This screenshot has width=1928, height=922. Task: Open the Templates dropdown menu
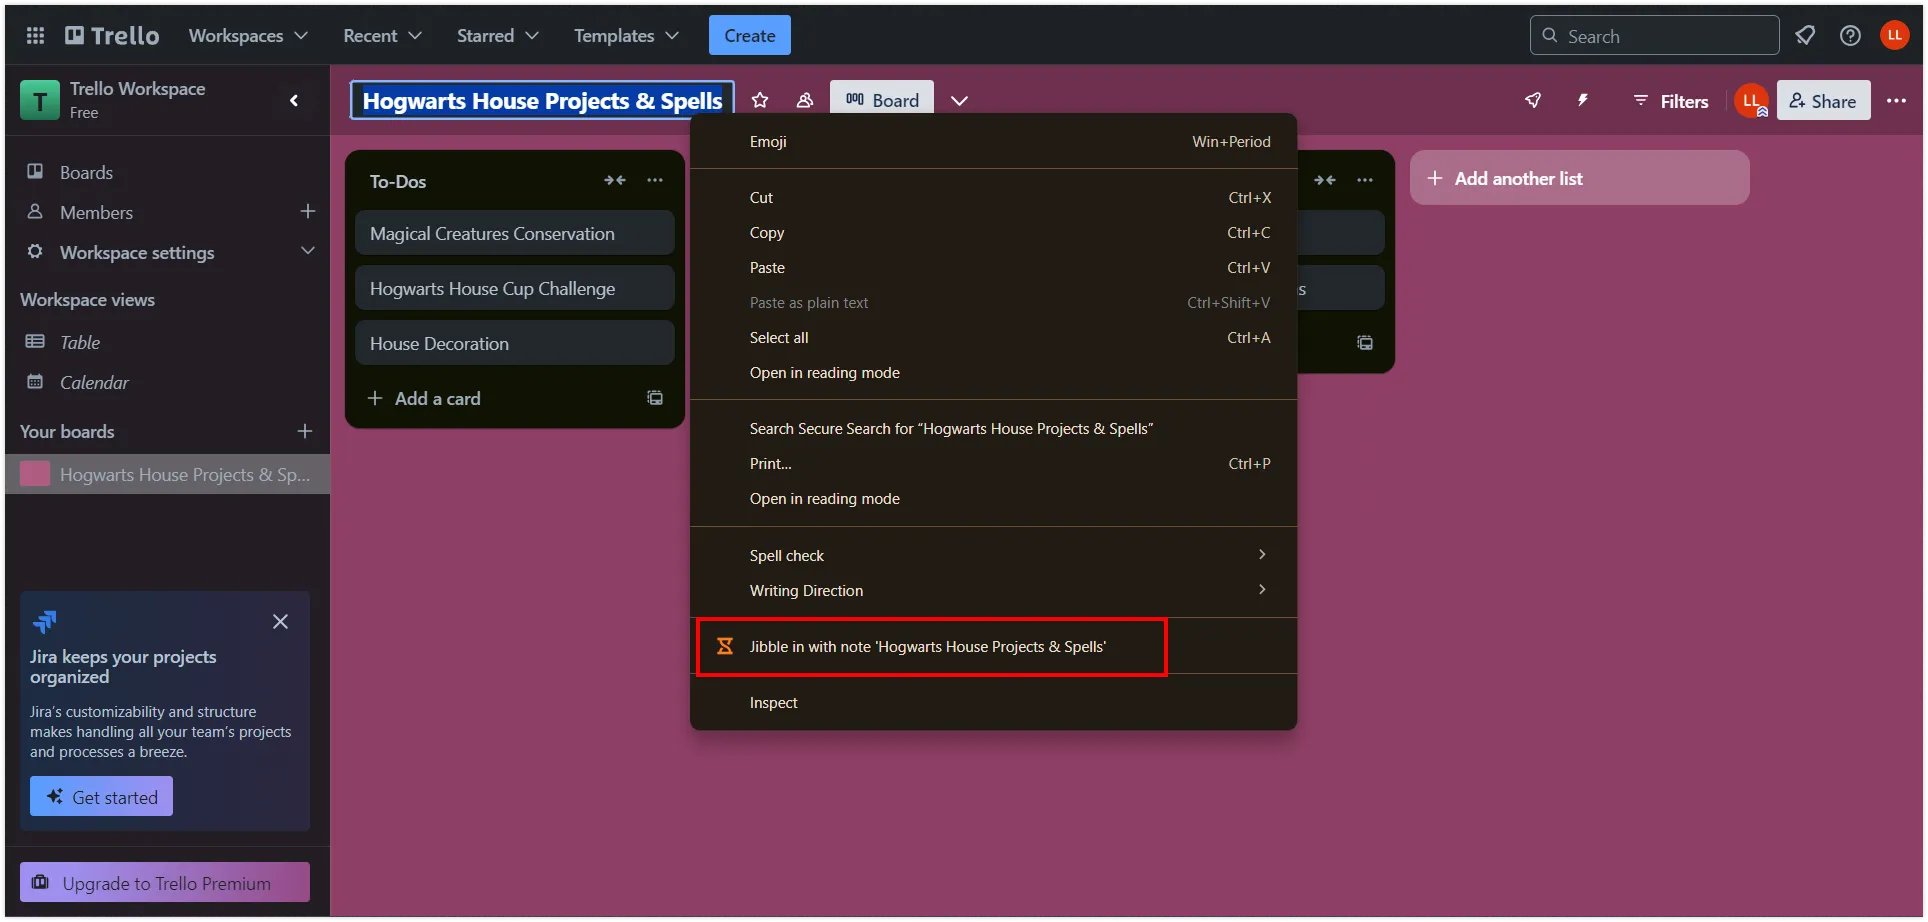click(626, 36)
